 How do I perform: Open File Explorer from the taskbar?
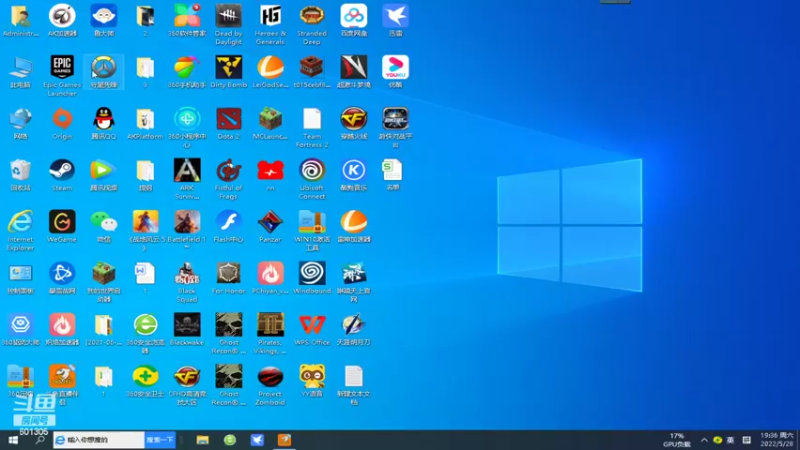point(203,440)
